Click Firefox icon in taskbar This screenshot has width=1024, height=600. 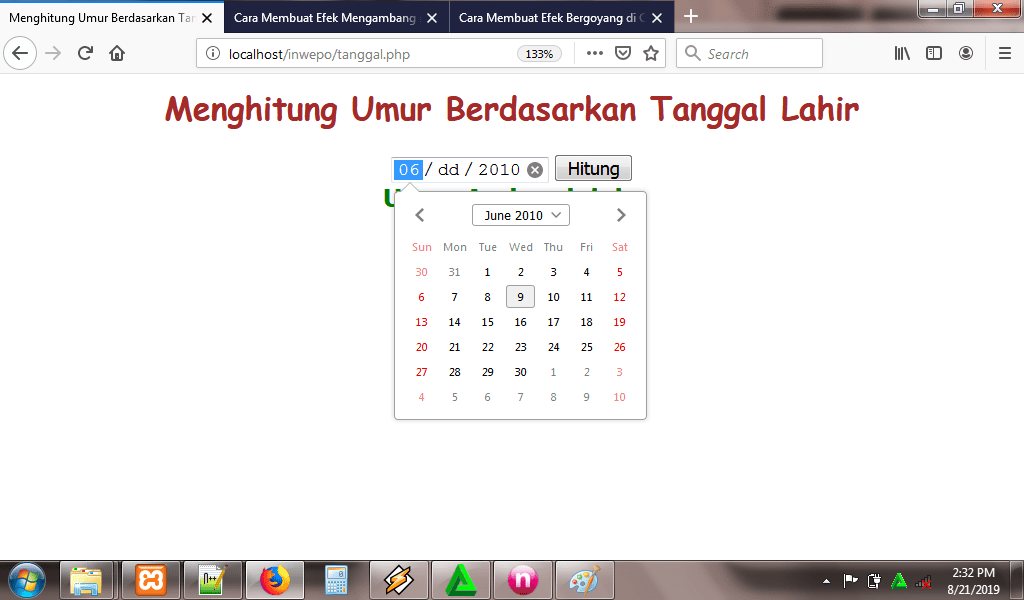click(275, 580)
